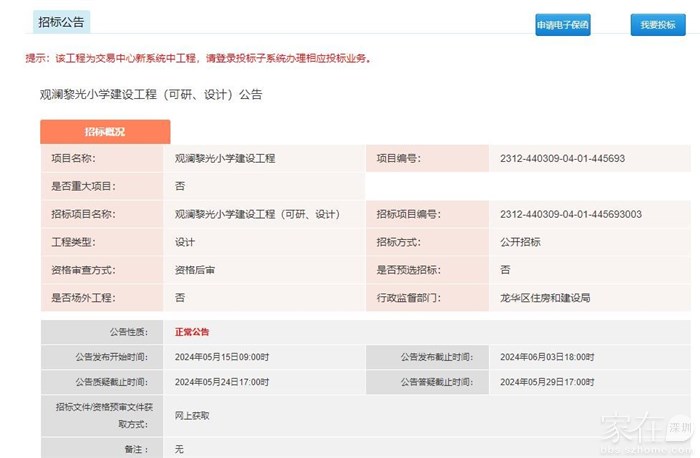700x458 pixels.
Task: Select the orange 招标概况 section tab
Action: (x=105, y=132)
